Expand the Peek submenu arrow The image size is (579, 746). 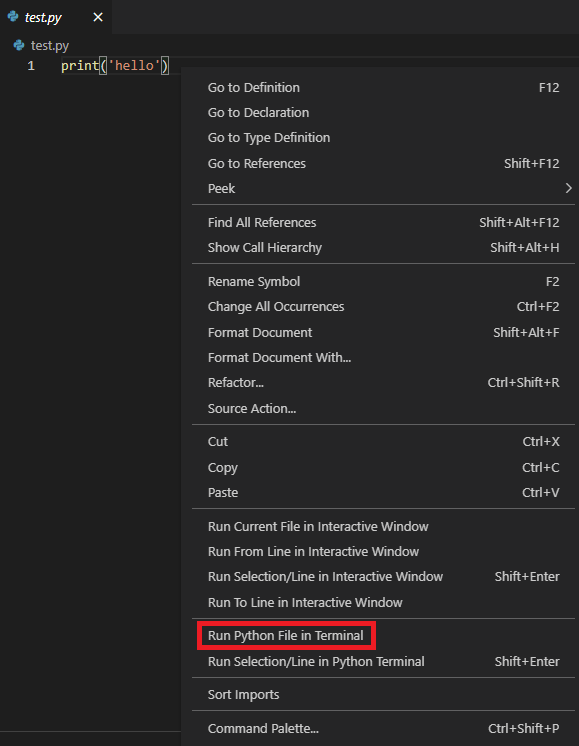pos(569,188)
